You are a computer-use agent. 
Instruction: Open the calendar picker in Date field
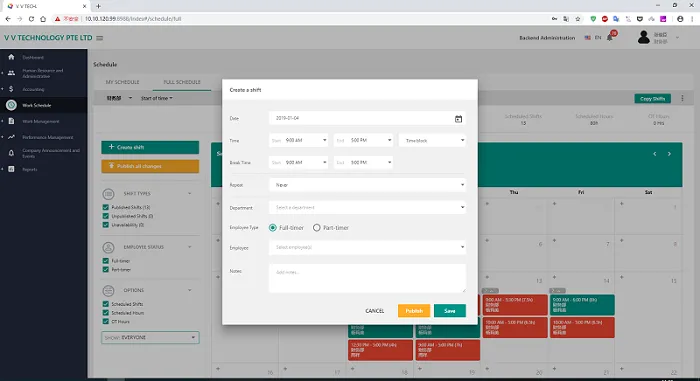(458, 119)
